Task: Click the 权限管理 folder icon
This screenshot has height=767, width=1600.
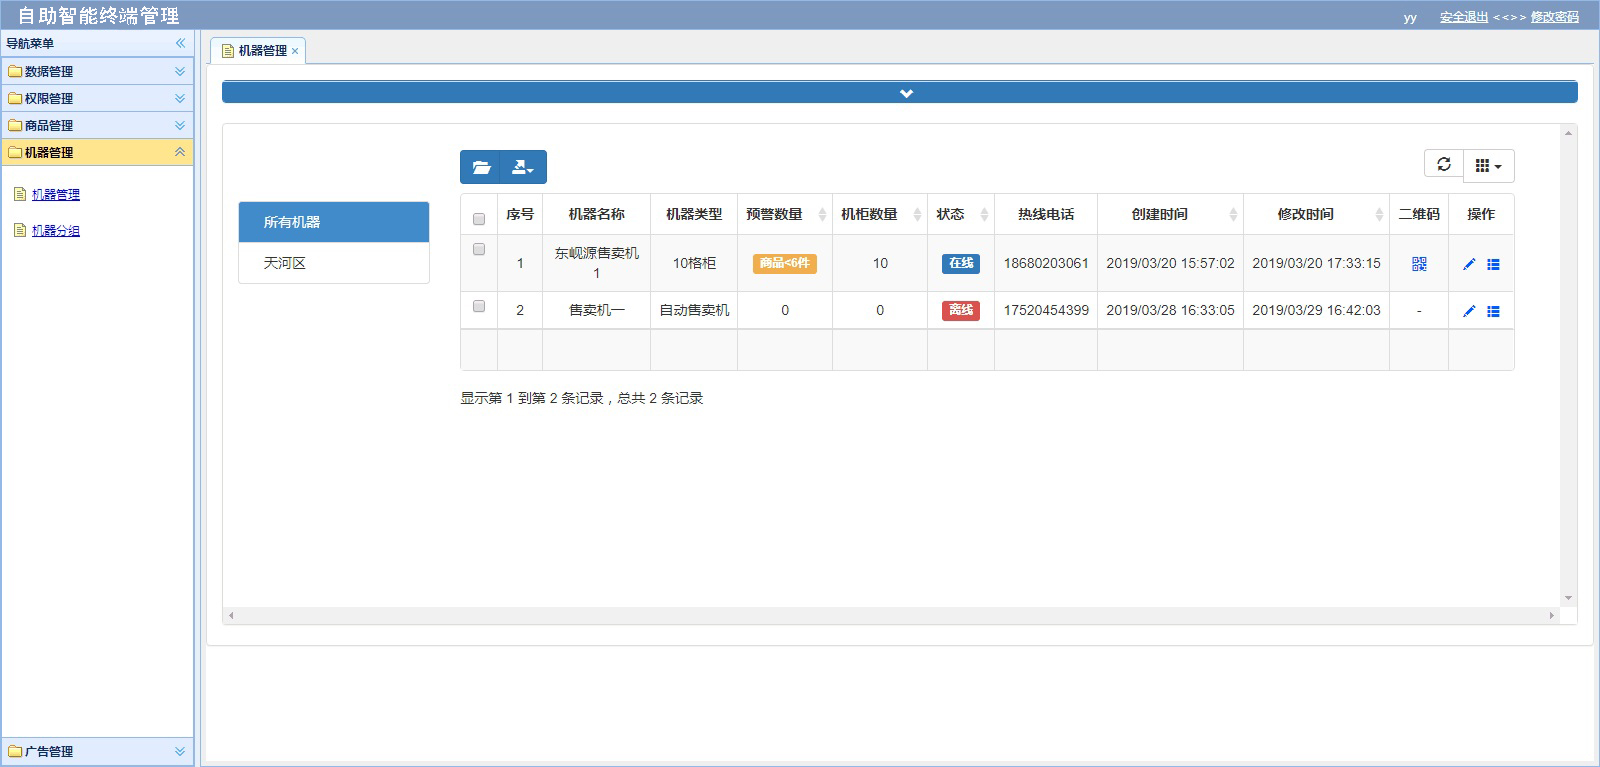Action: click(15, 98)
